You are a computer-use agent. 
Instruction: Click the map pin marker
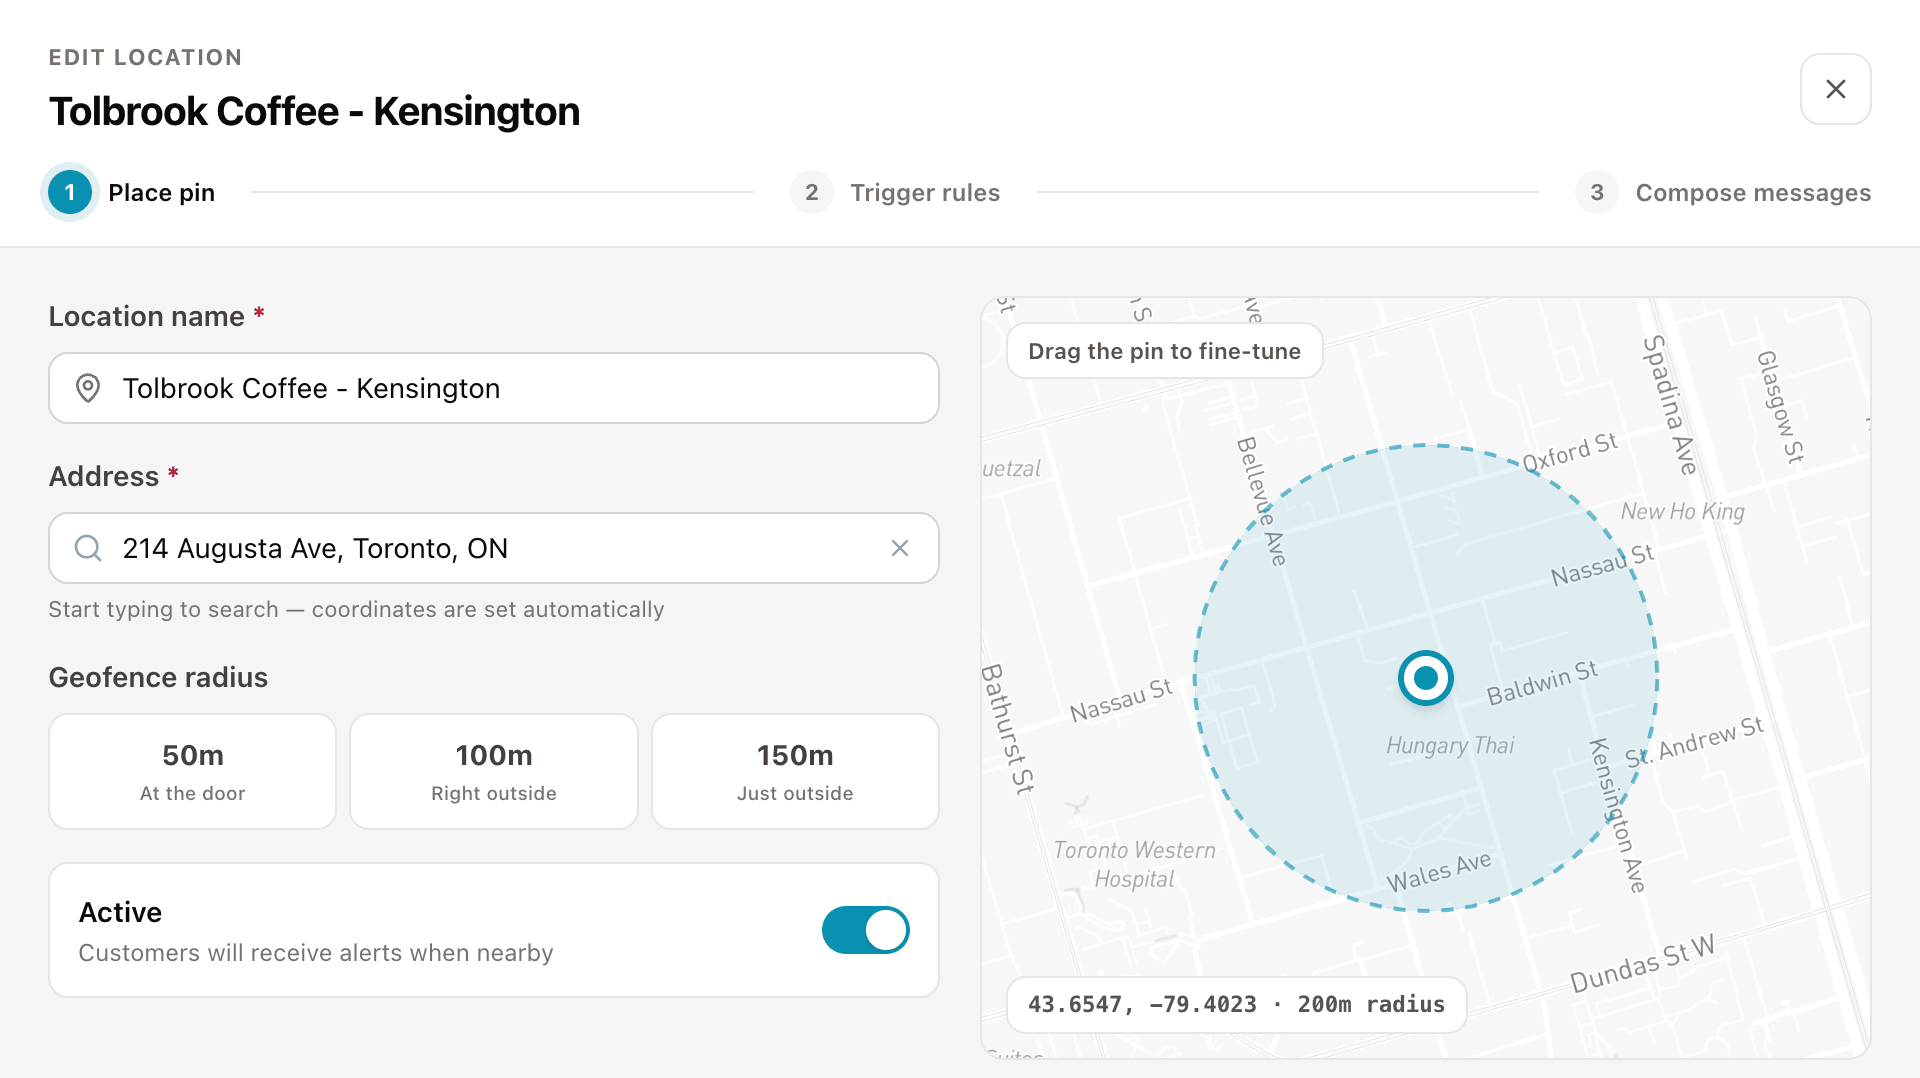coord(1425,678)
